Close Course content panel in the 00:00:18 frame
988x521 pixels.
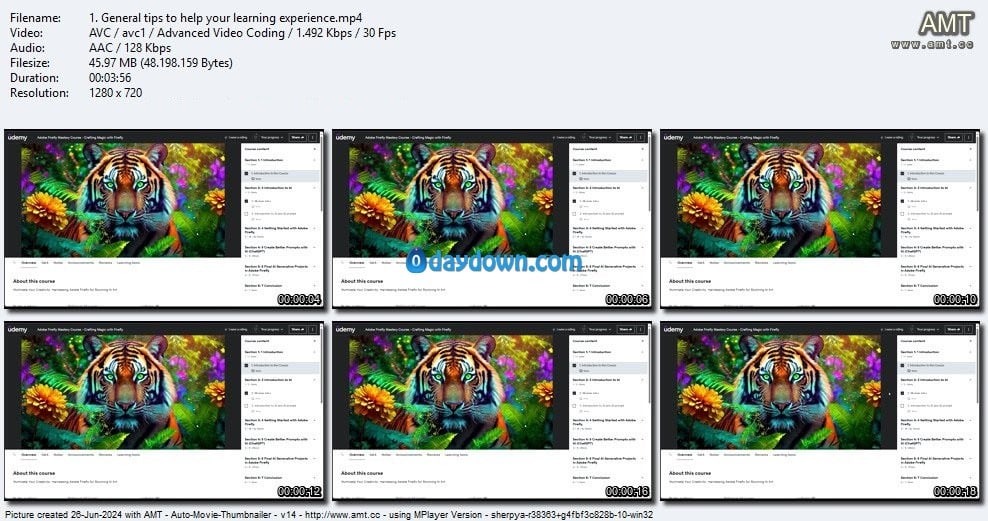coord(971,341)
